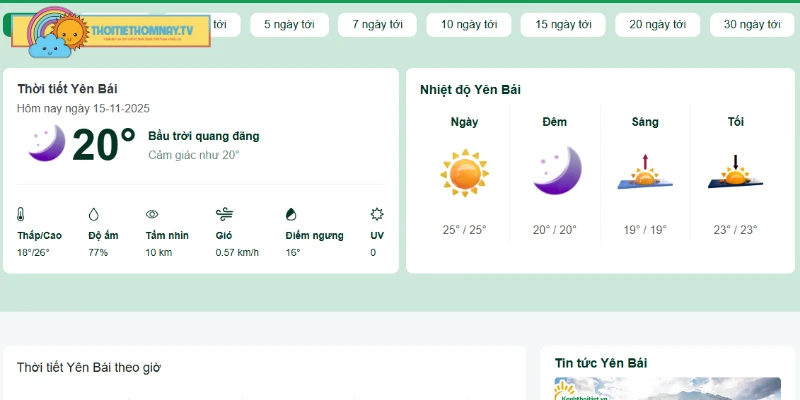Click the Điểm ngưng label

[314, 236]
